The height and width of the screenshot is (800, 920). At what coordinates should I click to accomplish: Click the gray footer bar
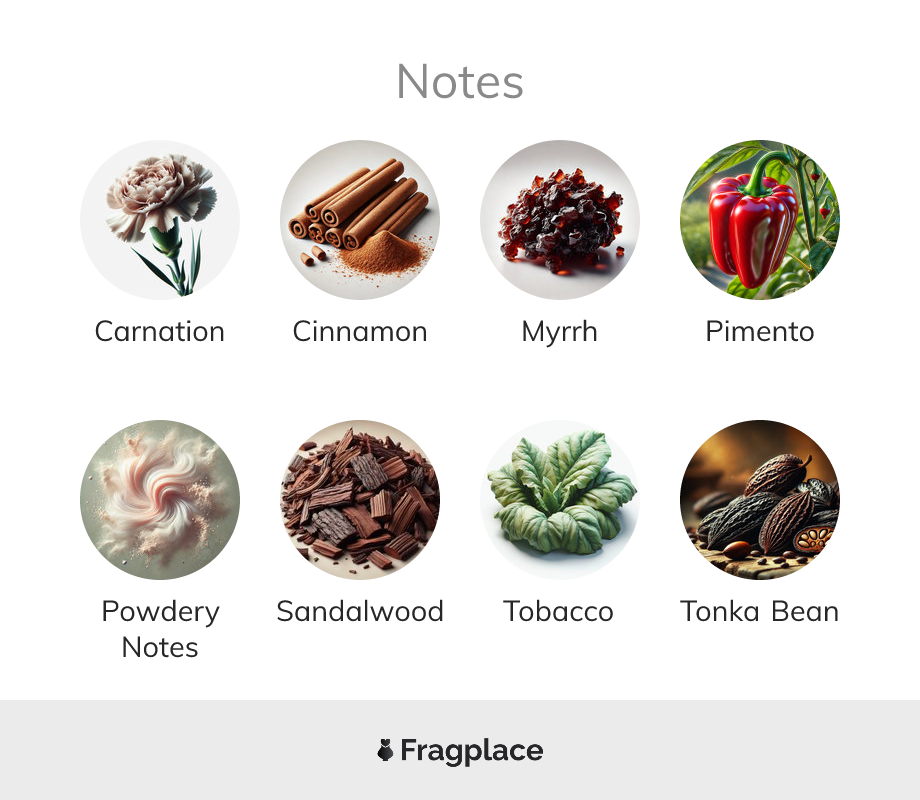[460, 750]
